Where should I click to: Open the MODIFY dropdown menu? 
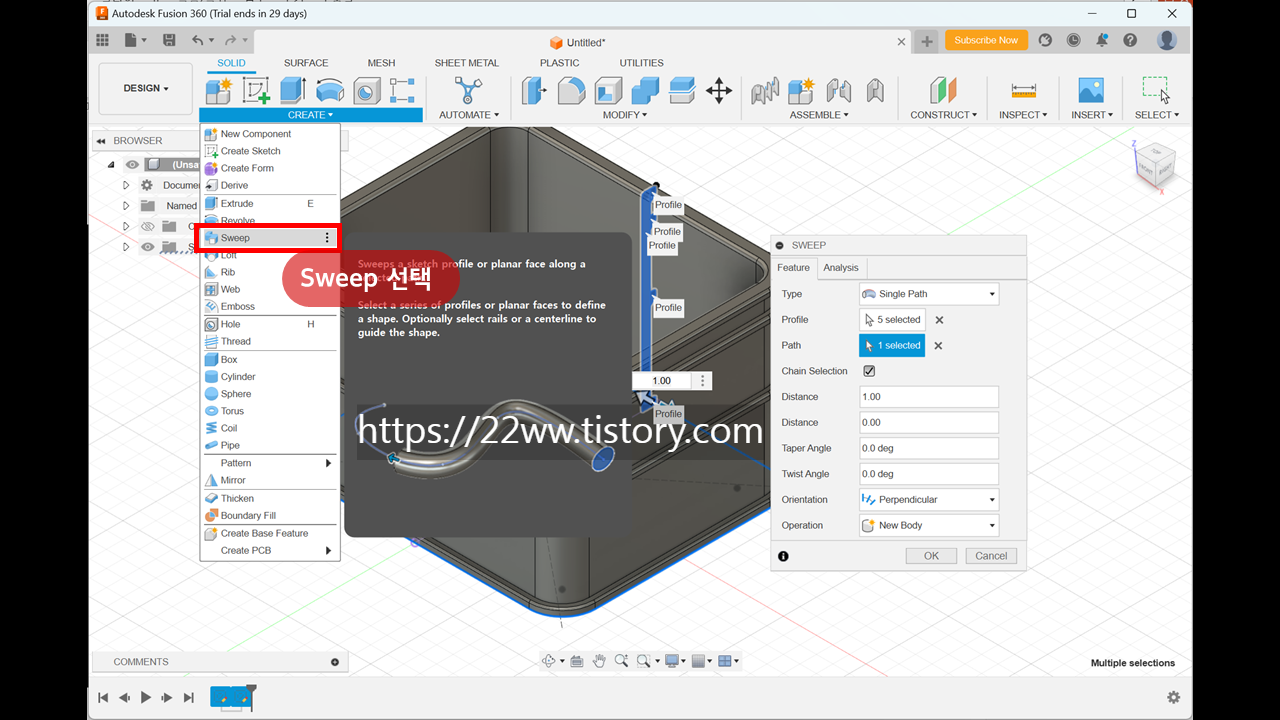[x=626, y=115]
